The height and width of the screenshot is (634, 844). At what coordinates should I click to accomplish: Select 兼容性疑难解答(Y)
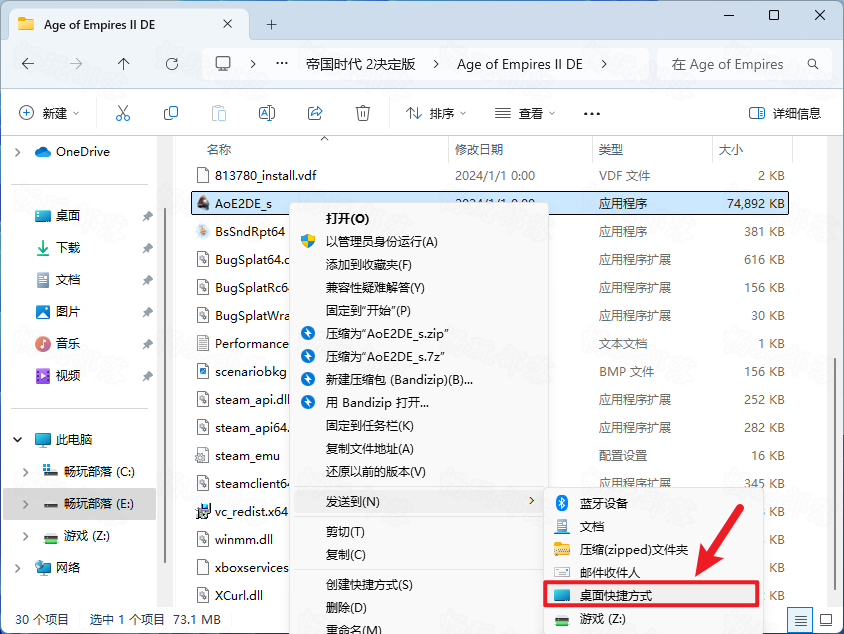click(x=419, y=288)
